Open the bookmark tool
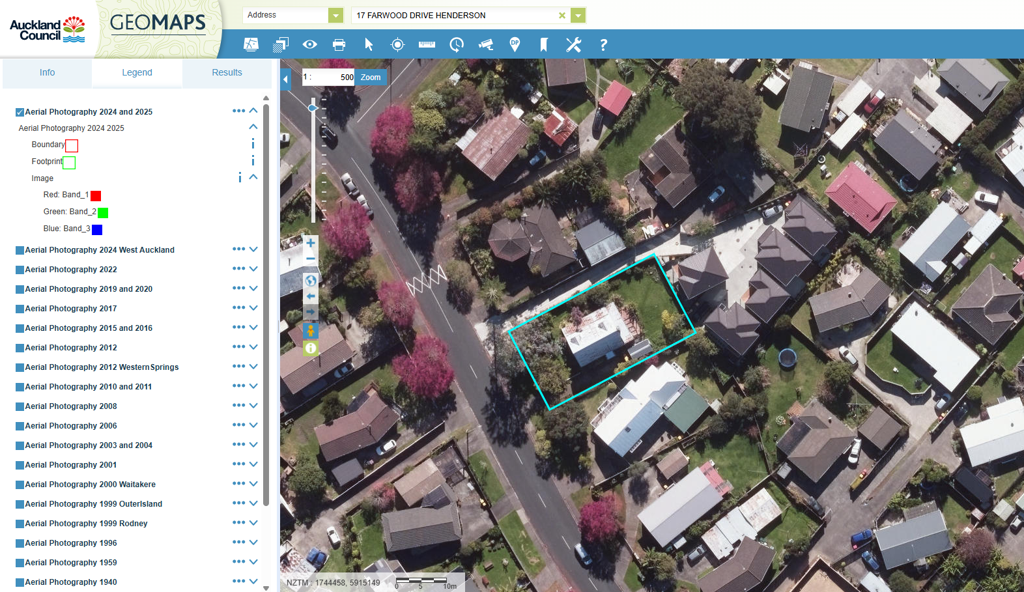1024x592 pixels. pos(544,45)
